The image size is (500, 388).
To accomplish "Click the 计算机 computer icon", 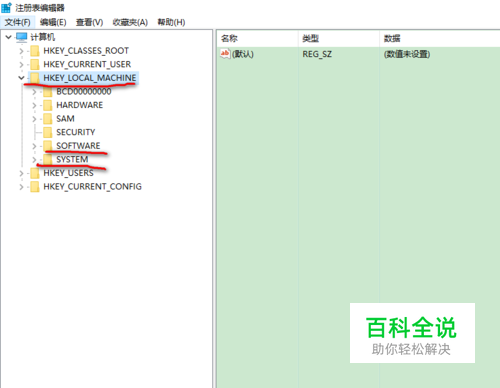I will point(22,37).
